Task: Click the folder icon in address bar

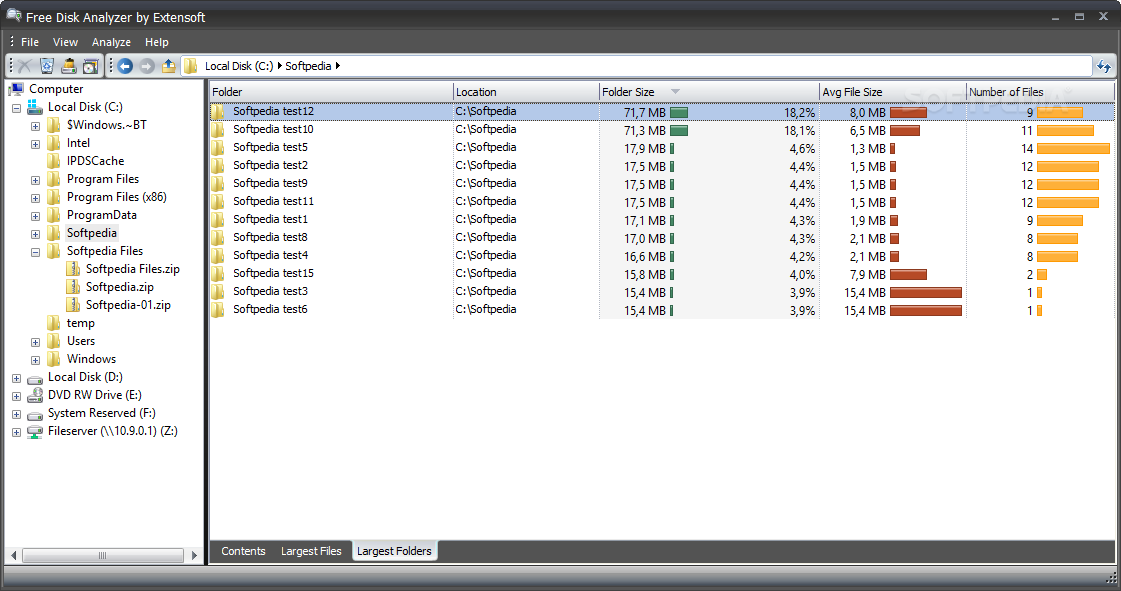Action: point(191,66)
